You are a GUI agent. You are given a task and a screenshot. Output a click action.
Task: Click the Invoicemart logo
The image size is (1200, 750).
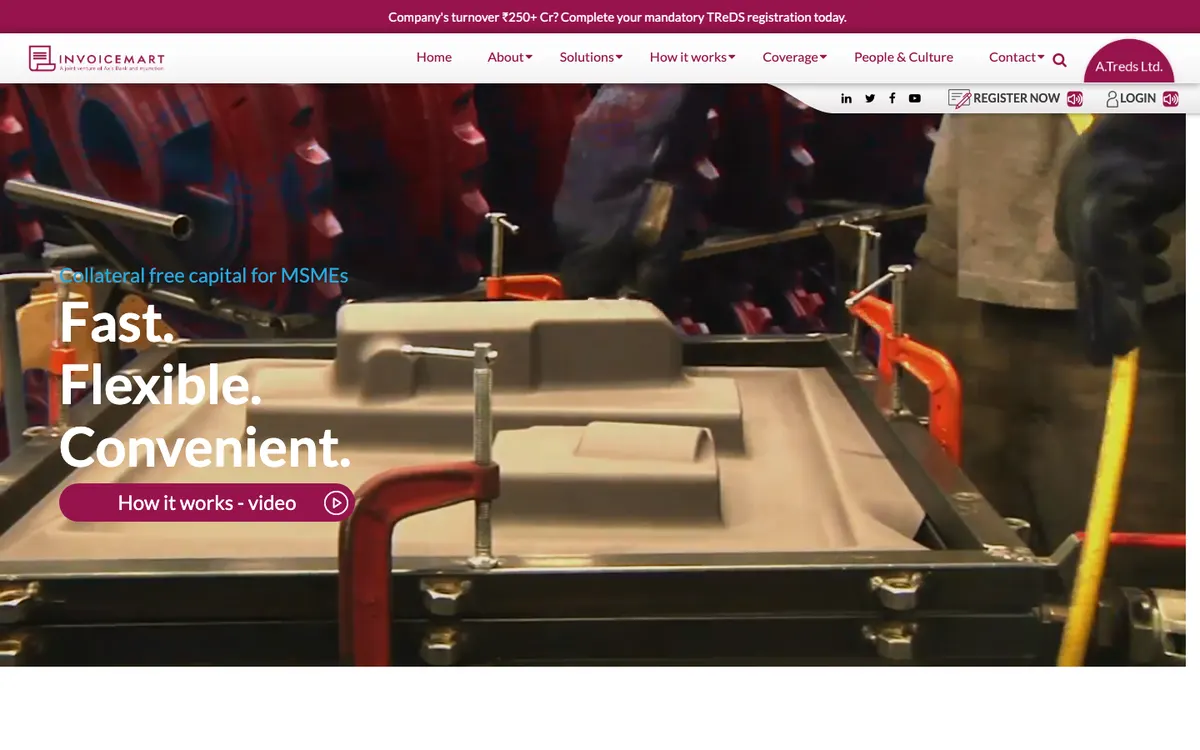point(97,59)
